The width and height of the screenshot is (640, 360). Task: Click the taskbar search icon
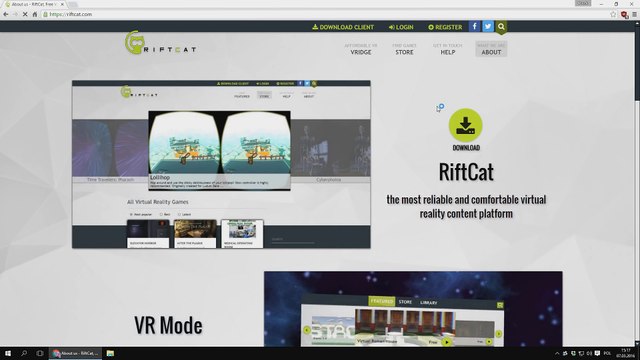(x=24, y=353)
